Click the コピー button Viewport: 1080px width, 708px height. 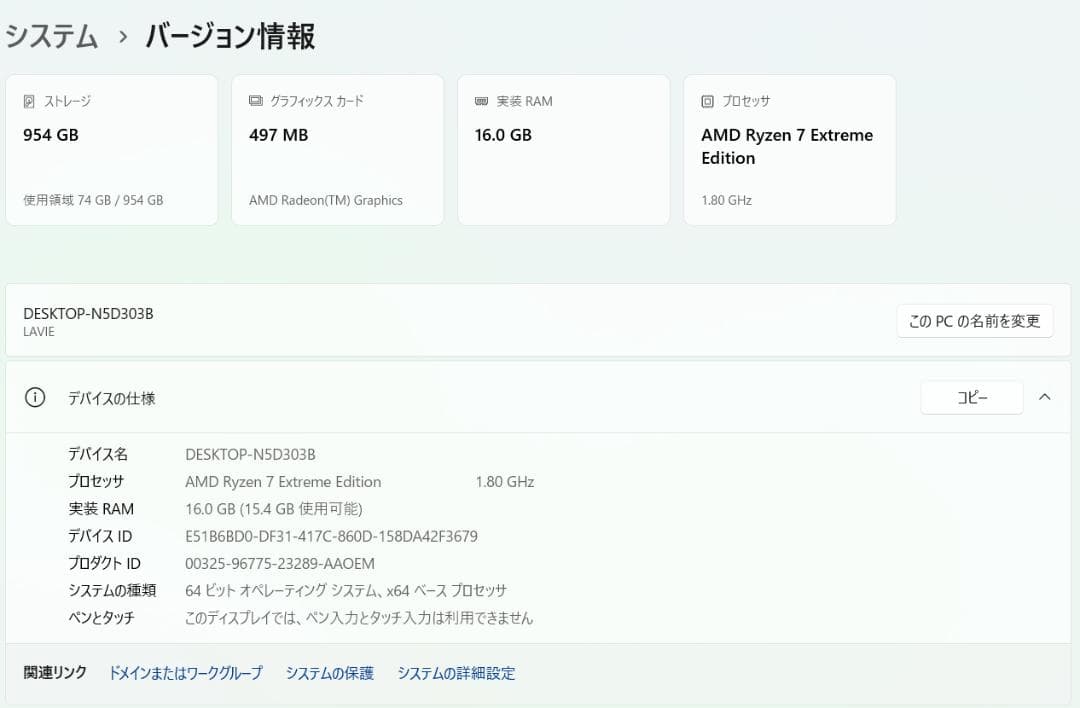point(971,397)
